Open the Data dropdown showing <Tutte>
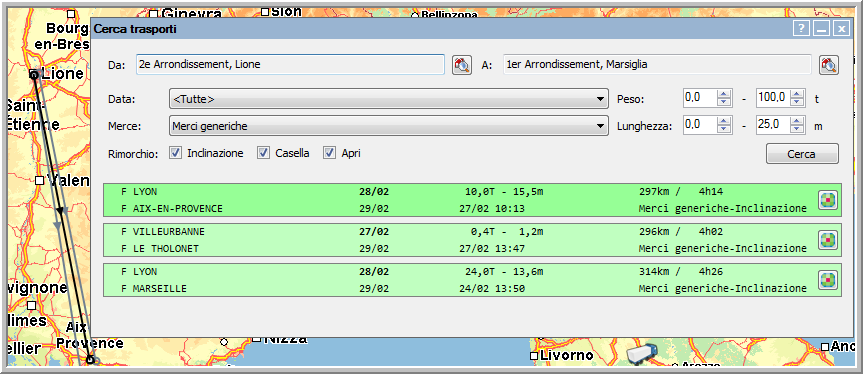This screenshot has height=374, width=863. coord(389,99)
